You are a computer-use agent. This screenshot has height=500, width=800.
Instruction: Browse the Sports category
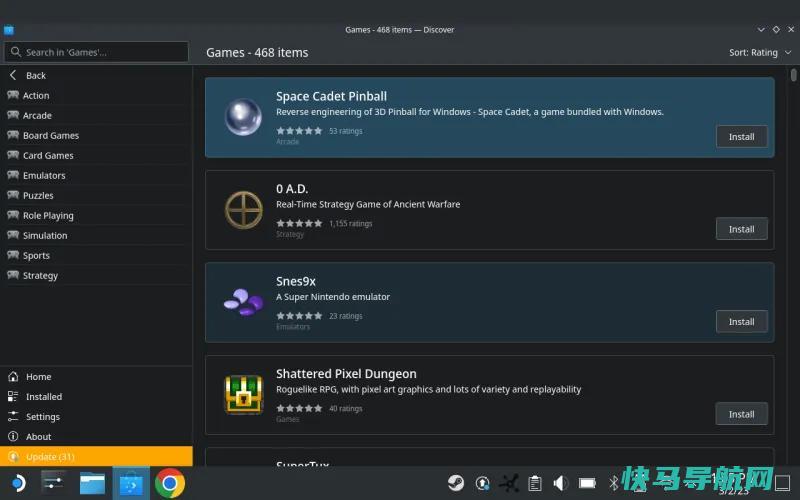[96, 255]
